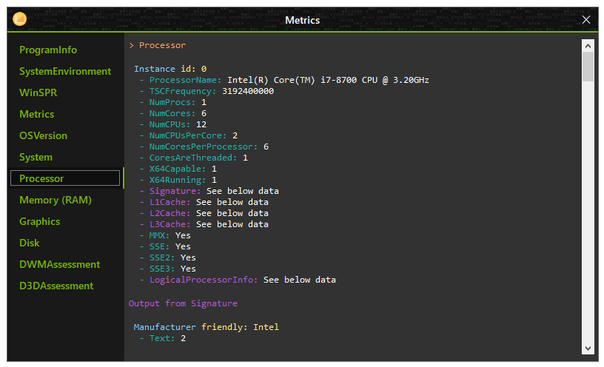
Task: Show the OSVersion details
Action: (43, 136)
